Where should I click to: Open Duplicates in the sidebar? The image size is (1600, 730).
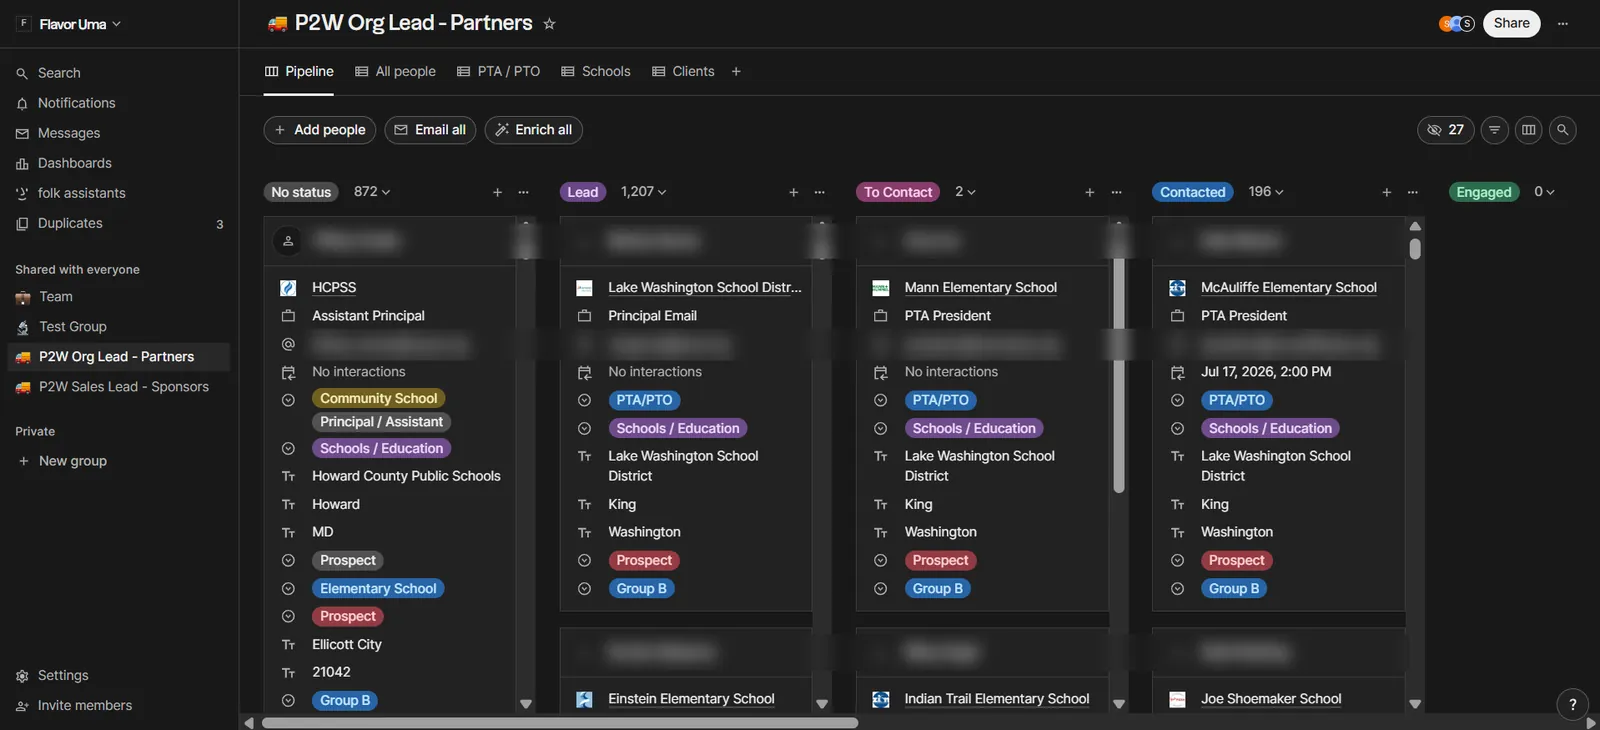[x=70, y=223]
